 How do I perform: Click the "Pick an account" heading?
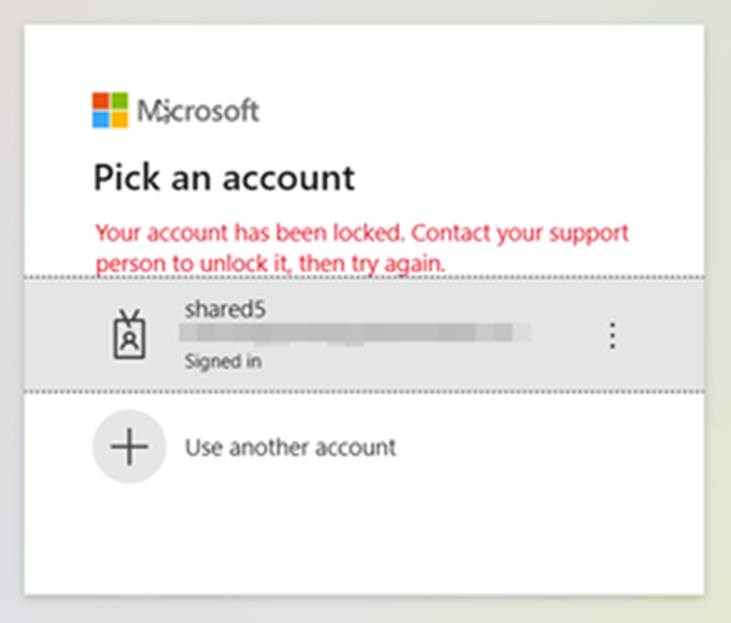click(x=224, y=178)
